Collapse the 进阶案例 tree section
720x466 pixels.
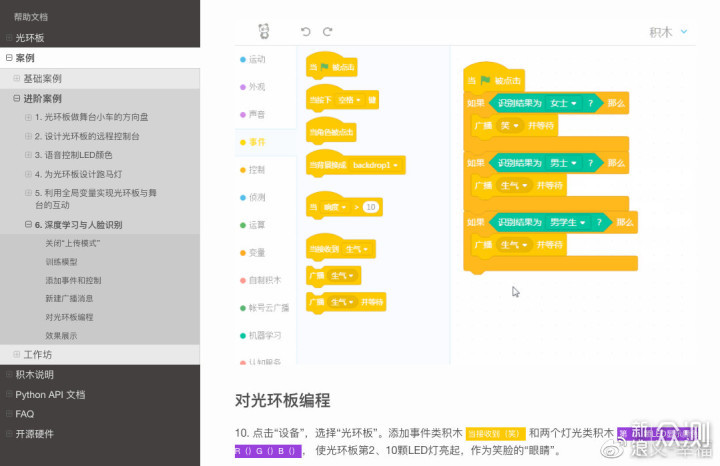click(16, 99)
